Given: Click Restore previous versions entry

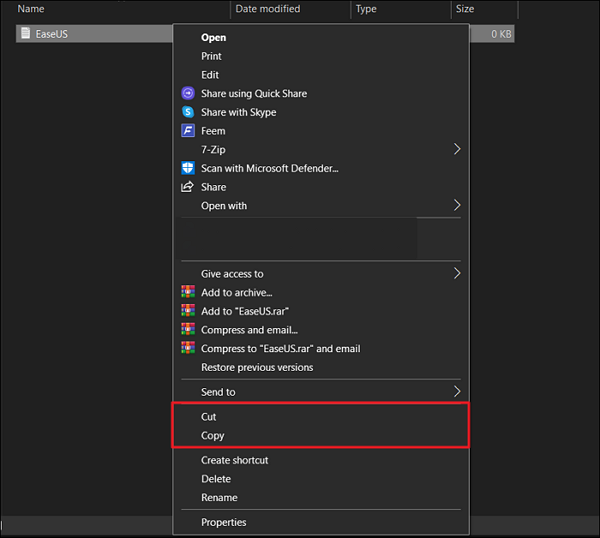Looking at the screenshot, I should 257,367.
